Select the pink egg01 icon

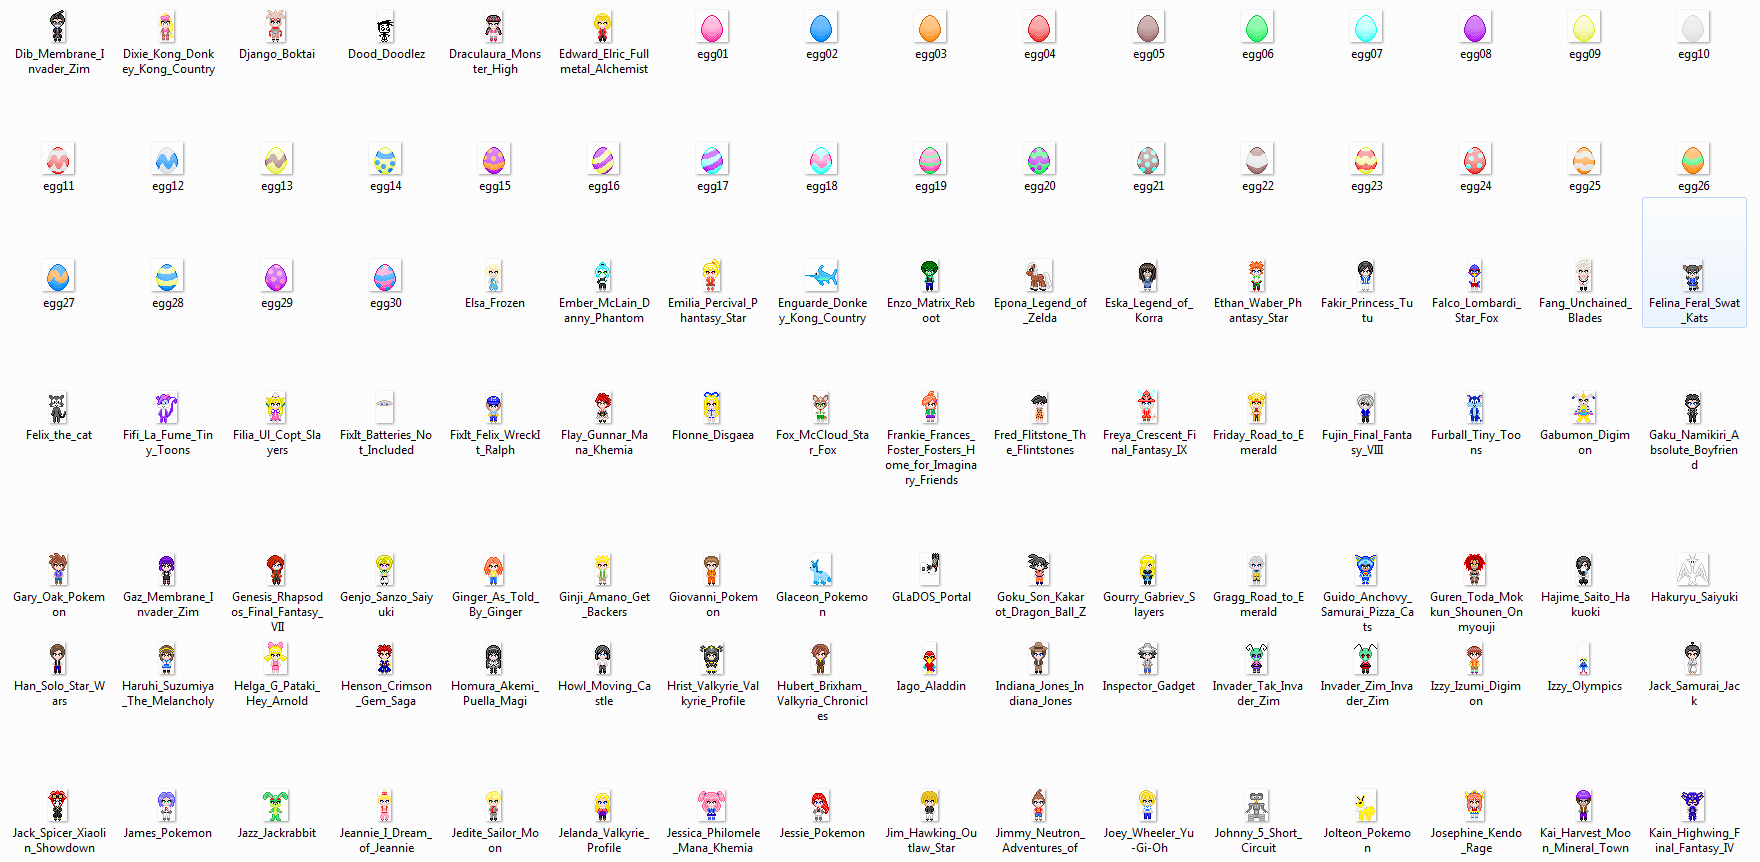712,27
